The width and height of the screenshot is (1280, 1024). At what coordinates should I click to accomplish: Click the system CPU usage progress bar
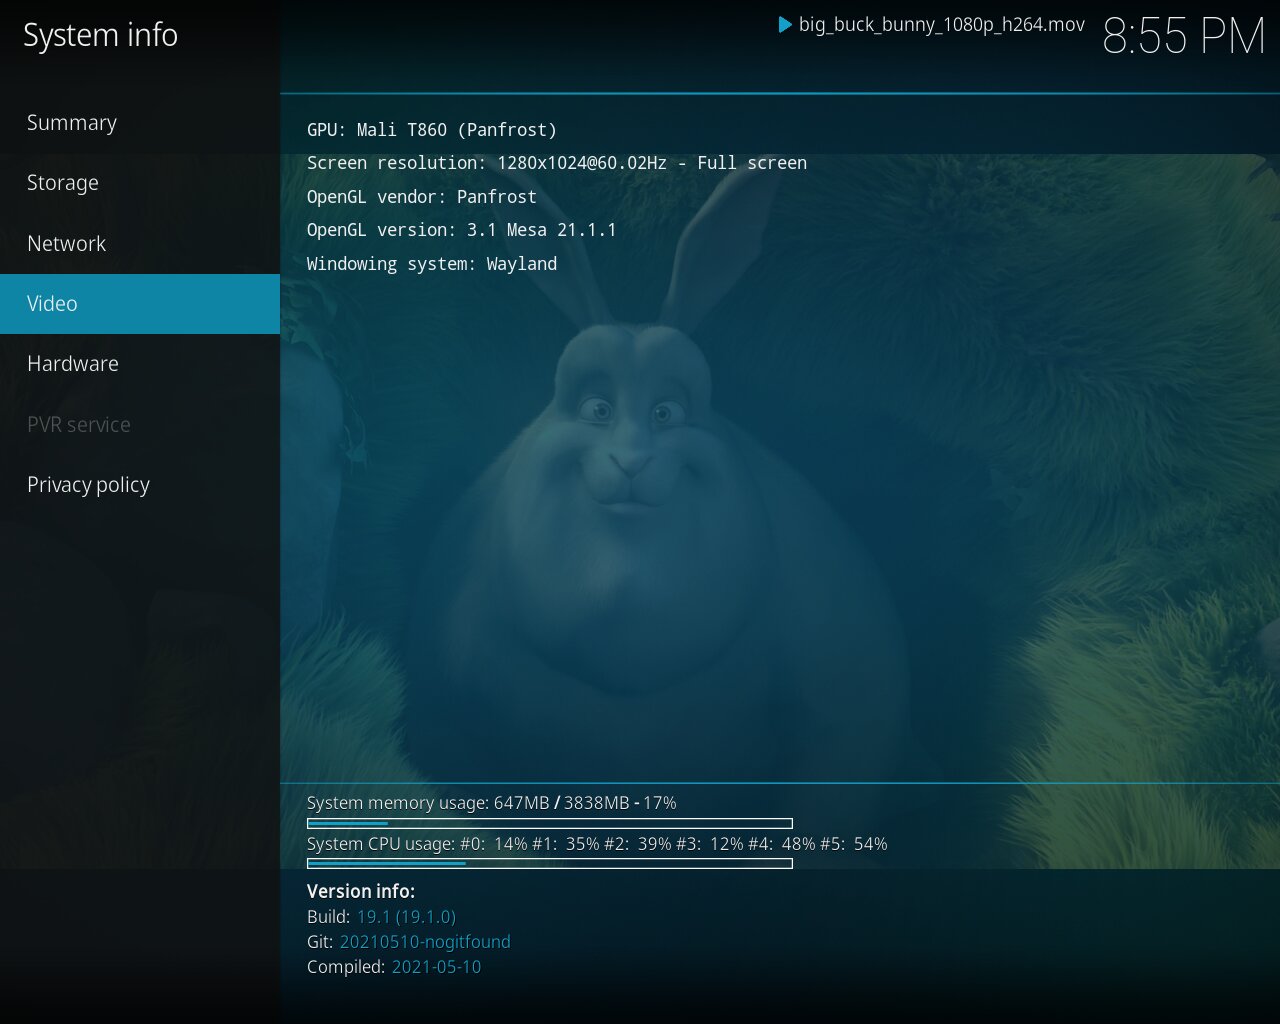pos(548,863)
